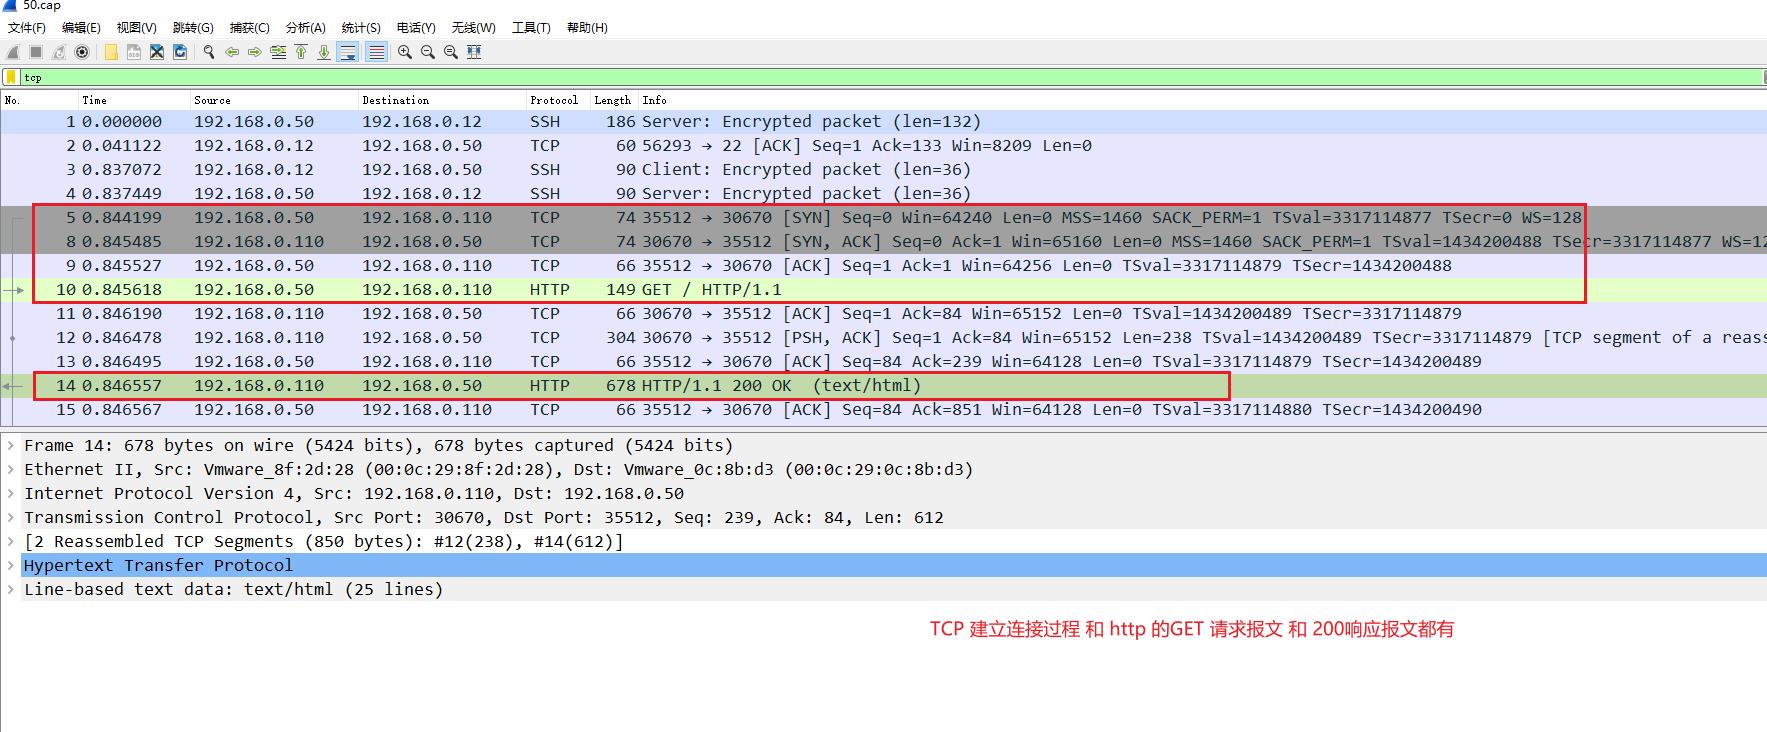
Task: Click the display filter field containing tcp
Action: (x=890, y=77)
